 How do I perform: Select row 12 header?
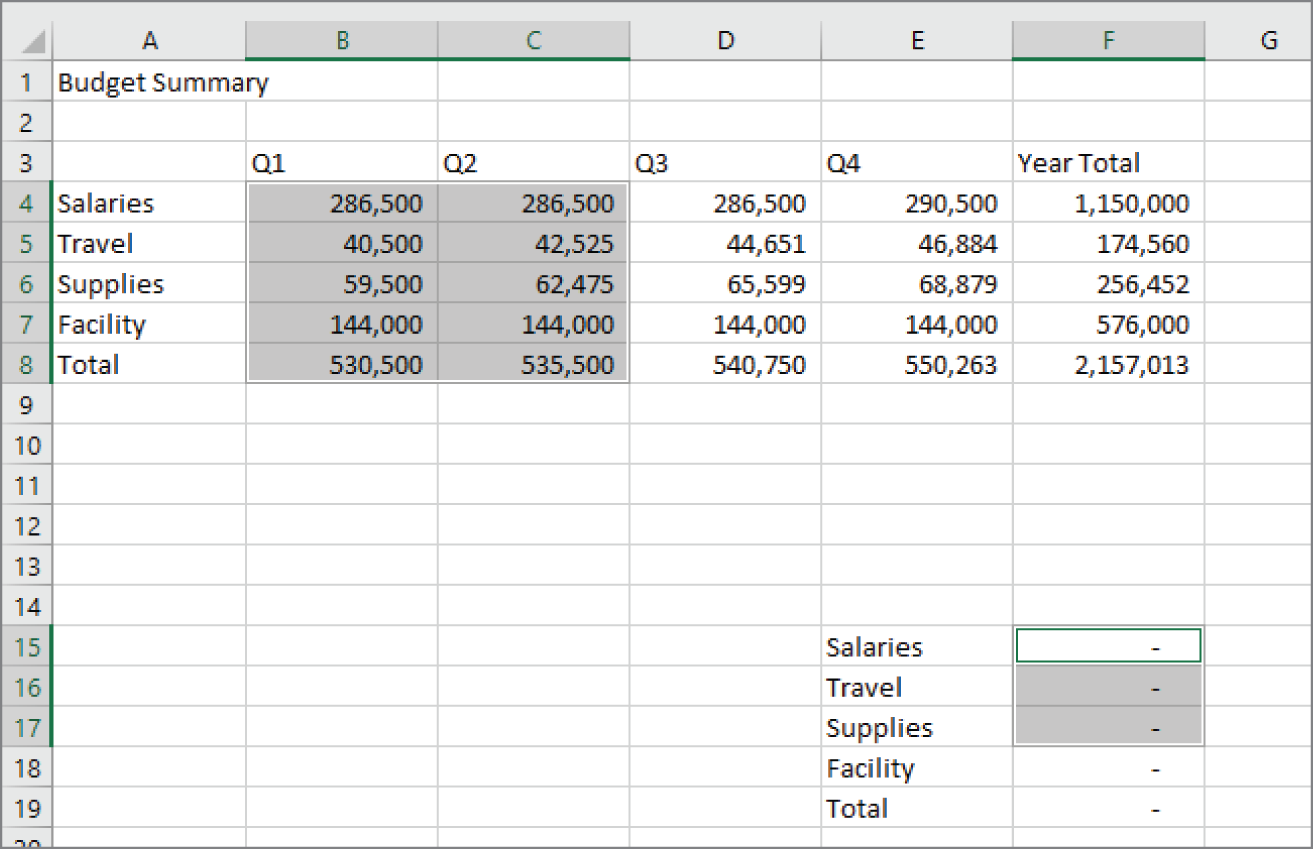(x=27, y=525)
